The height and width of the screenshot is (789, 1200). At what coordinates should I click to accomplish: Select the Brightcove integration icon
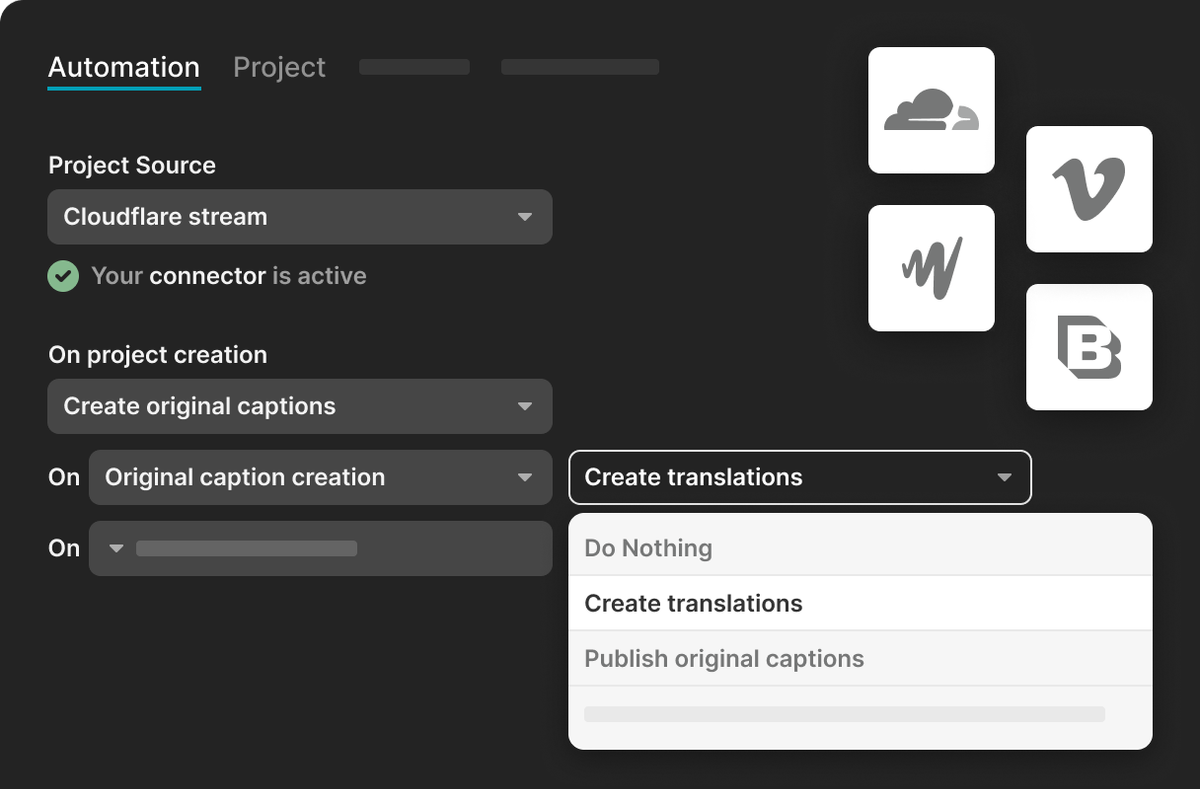click(1089, 347)
